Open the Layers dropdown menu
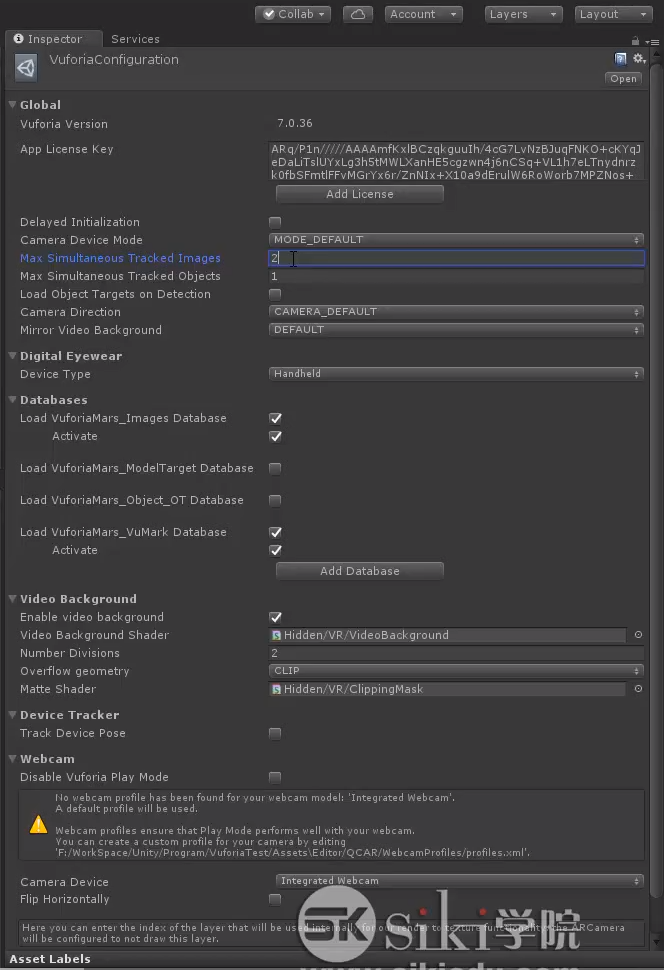The width and height of the screenshot is (664, 970). pos(524,14)
